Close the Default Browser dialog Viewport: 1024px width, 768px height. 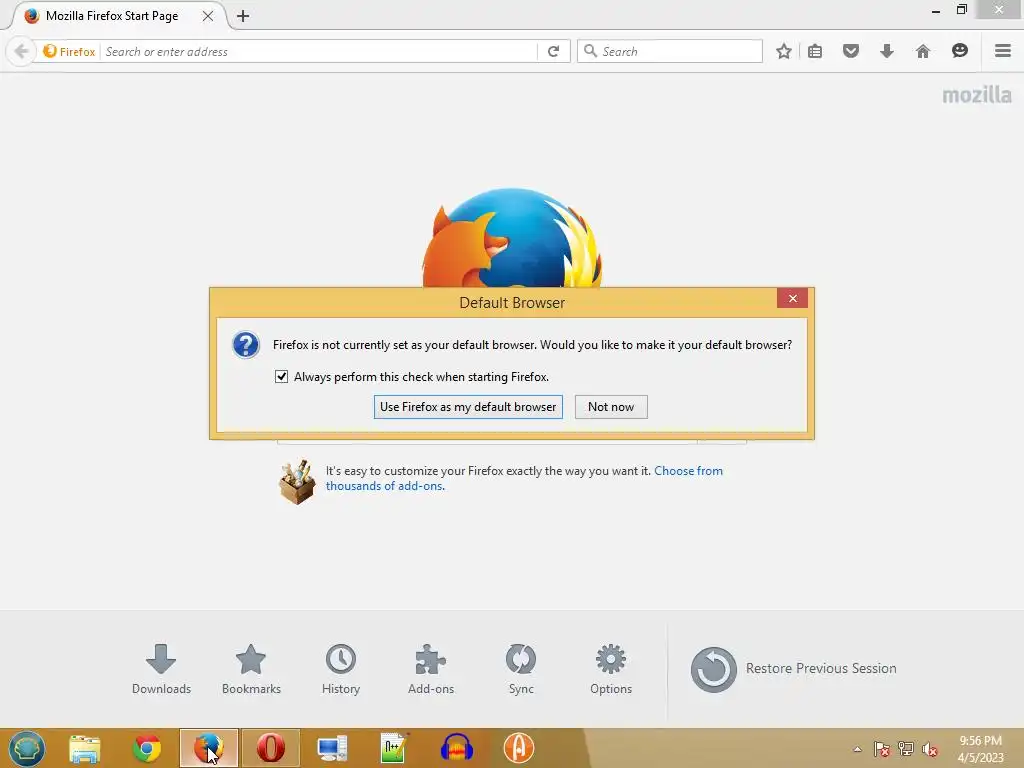pos(792,298)
